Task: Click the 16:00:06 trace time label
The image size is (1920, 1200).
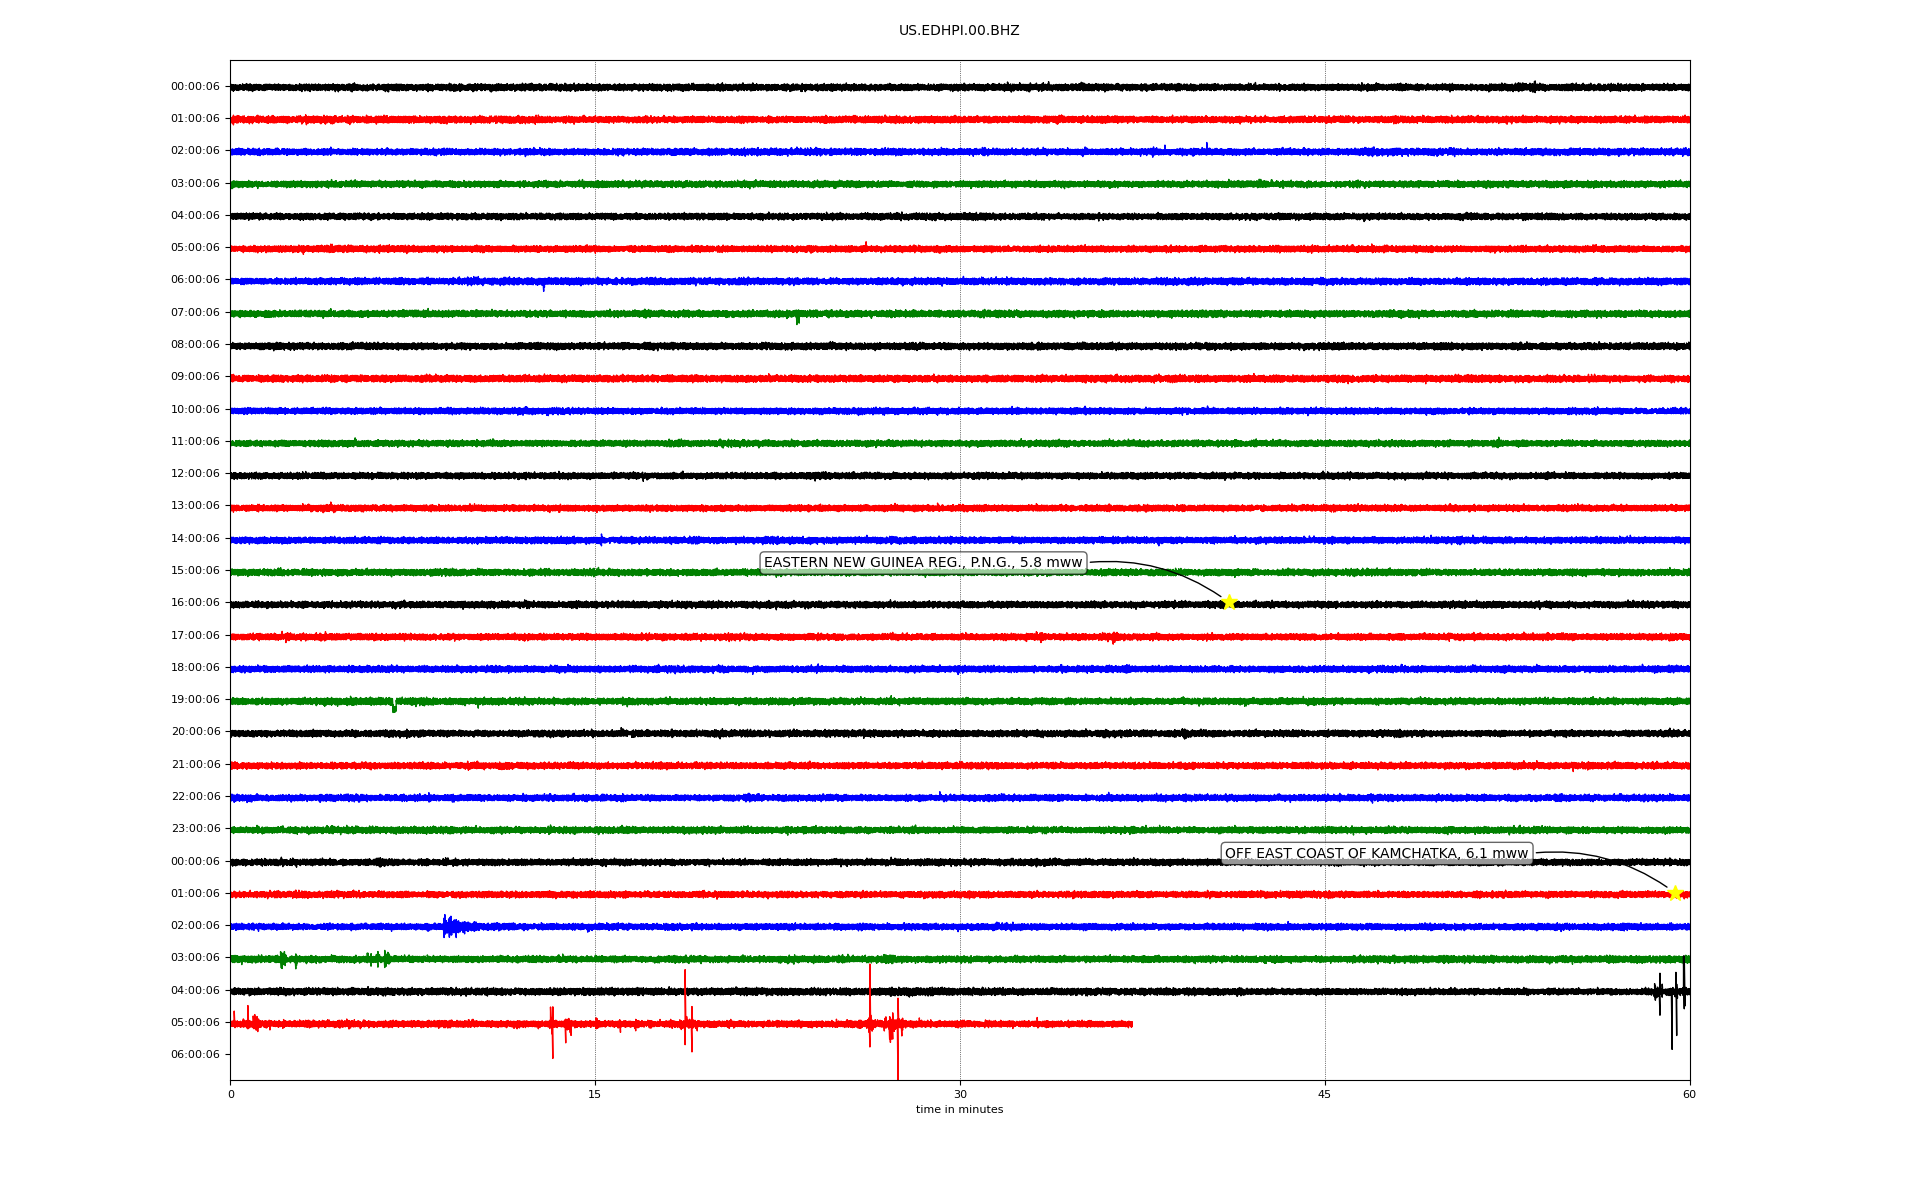Action: click(x=195, y=603)
